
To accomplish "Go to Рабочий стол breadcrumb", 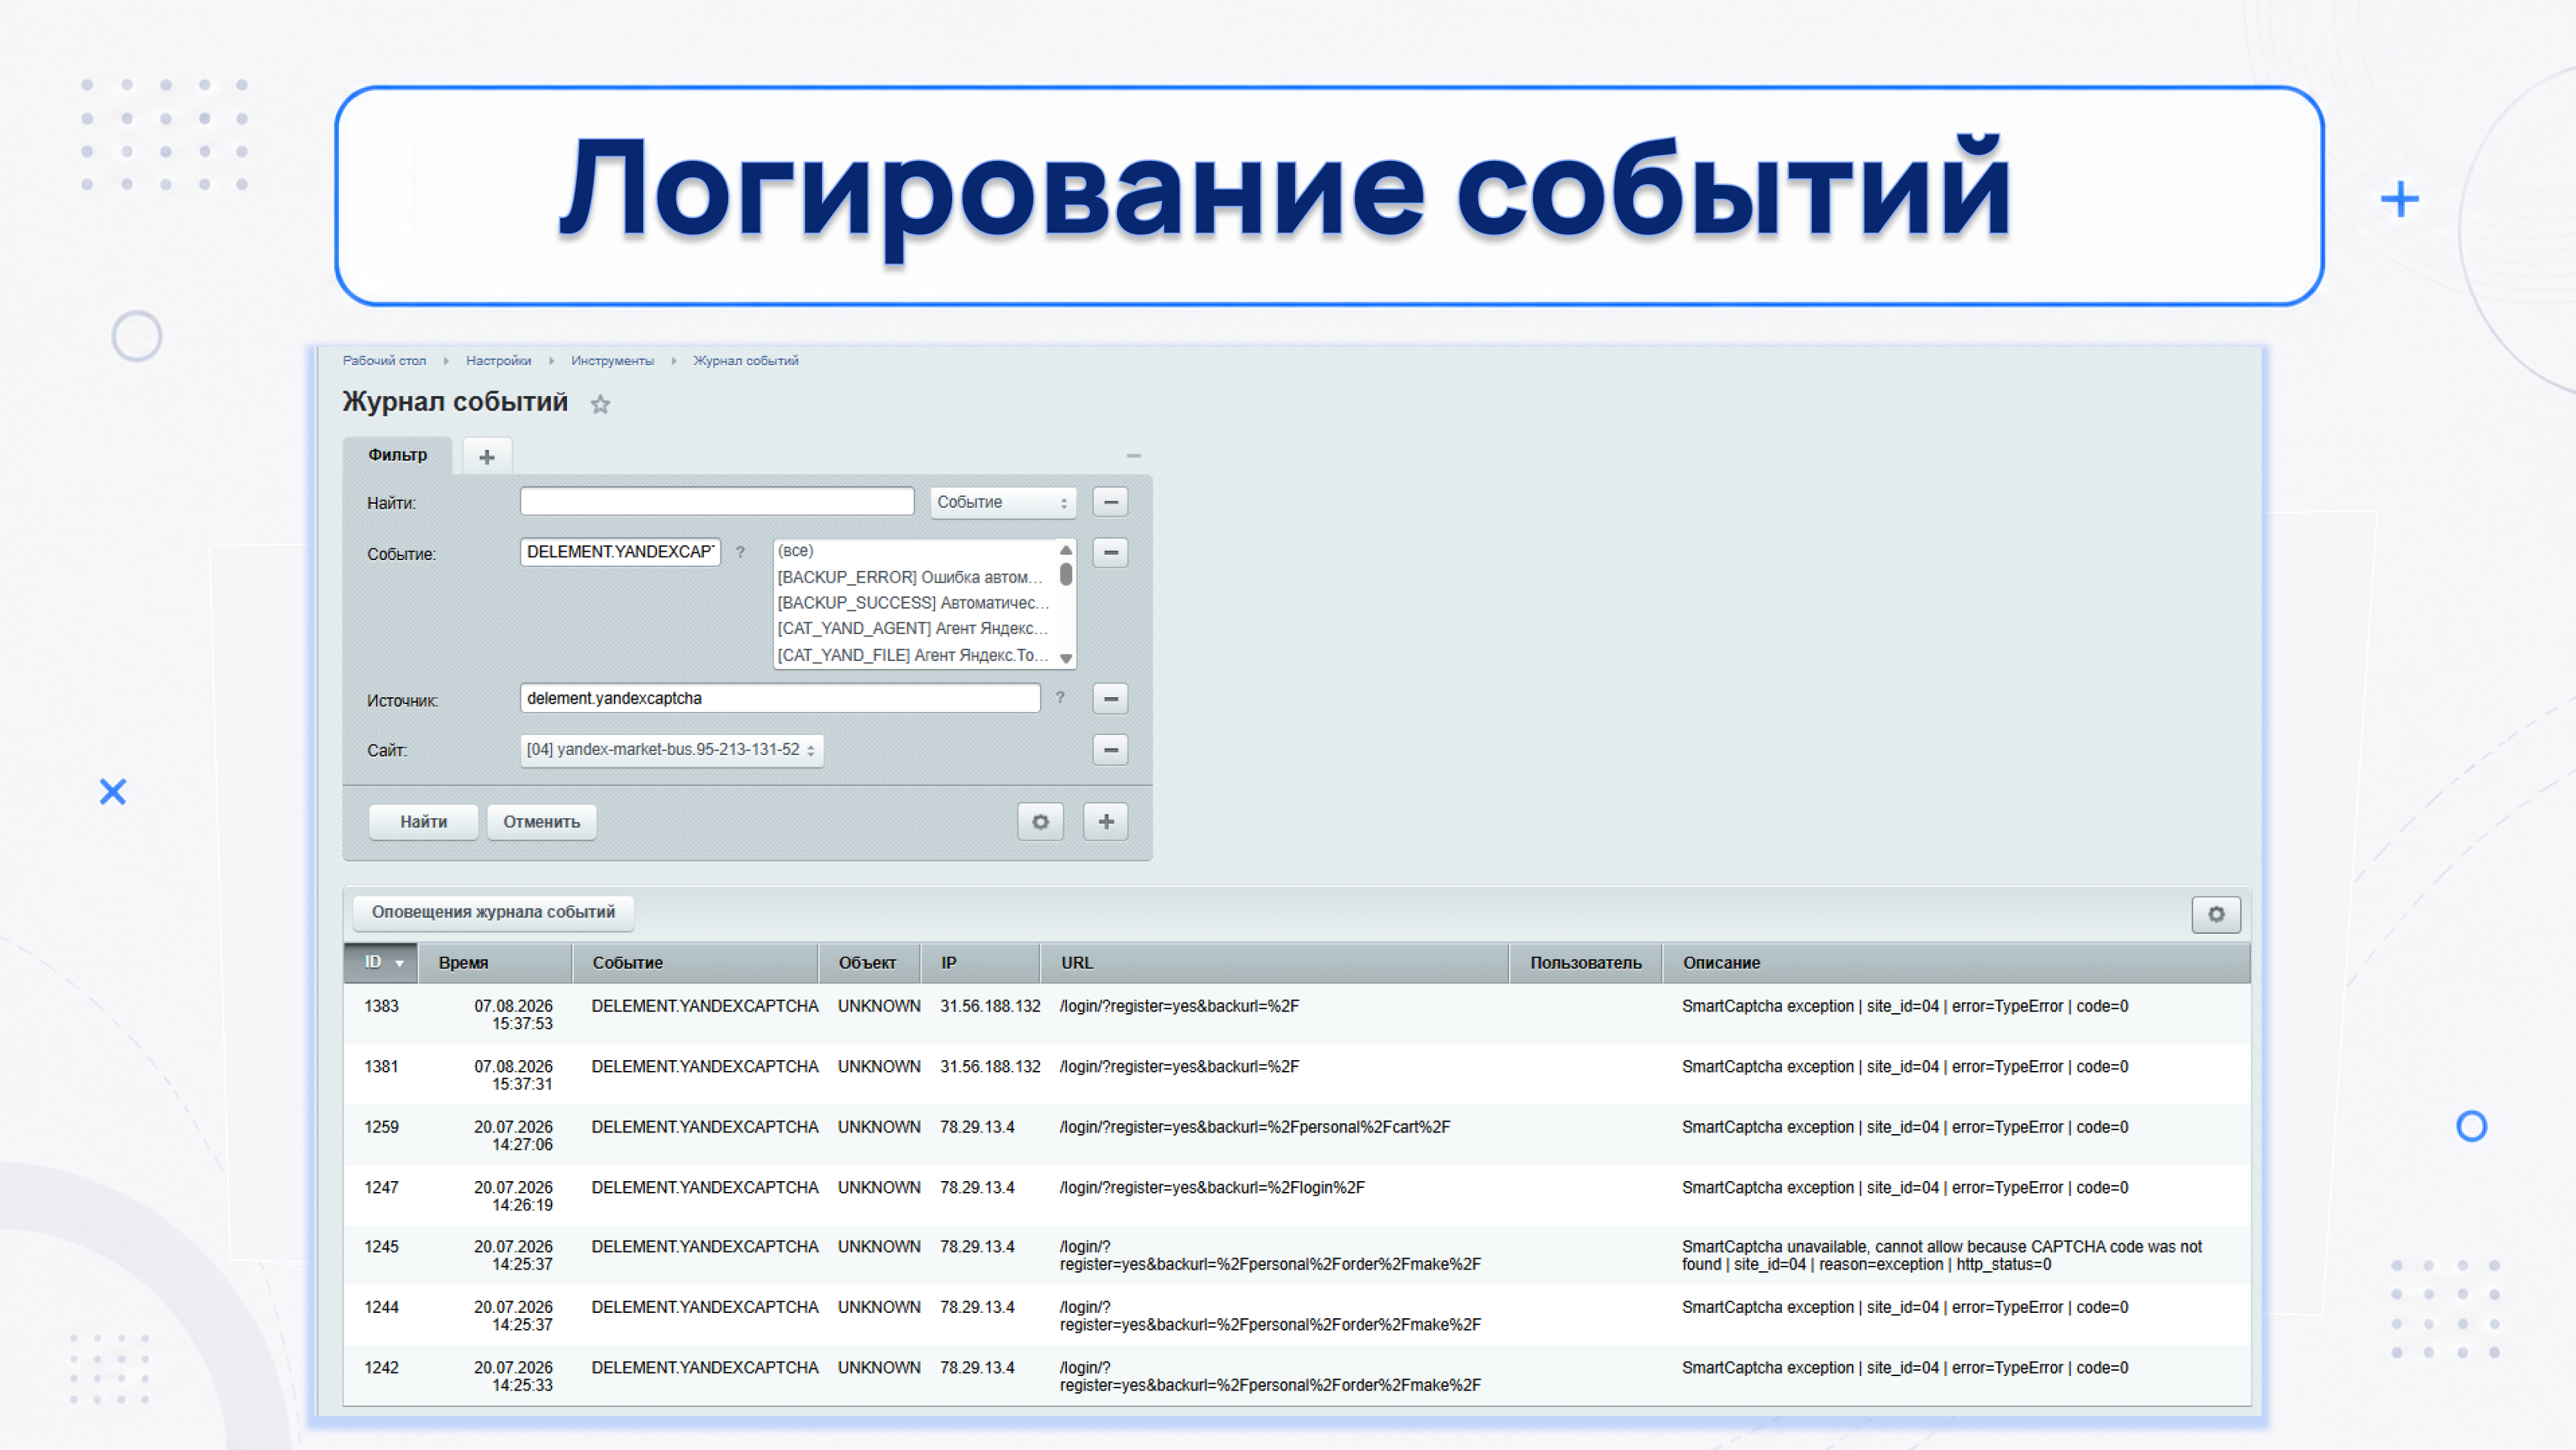I will click(x=384, y=361).
